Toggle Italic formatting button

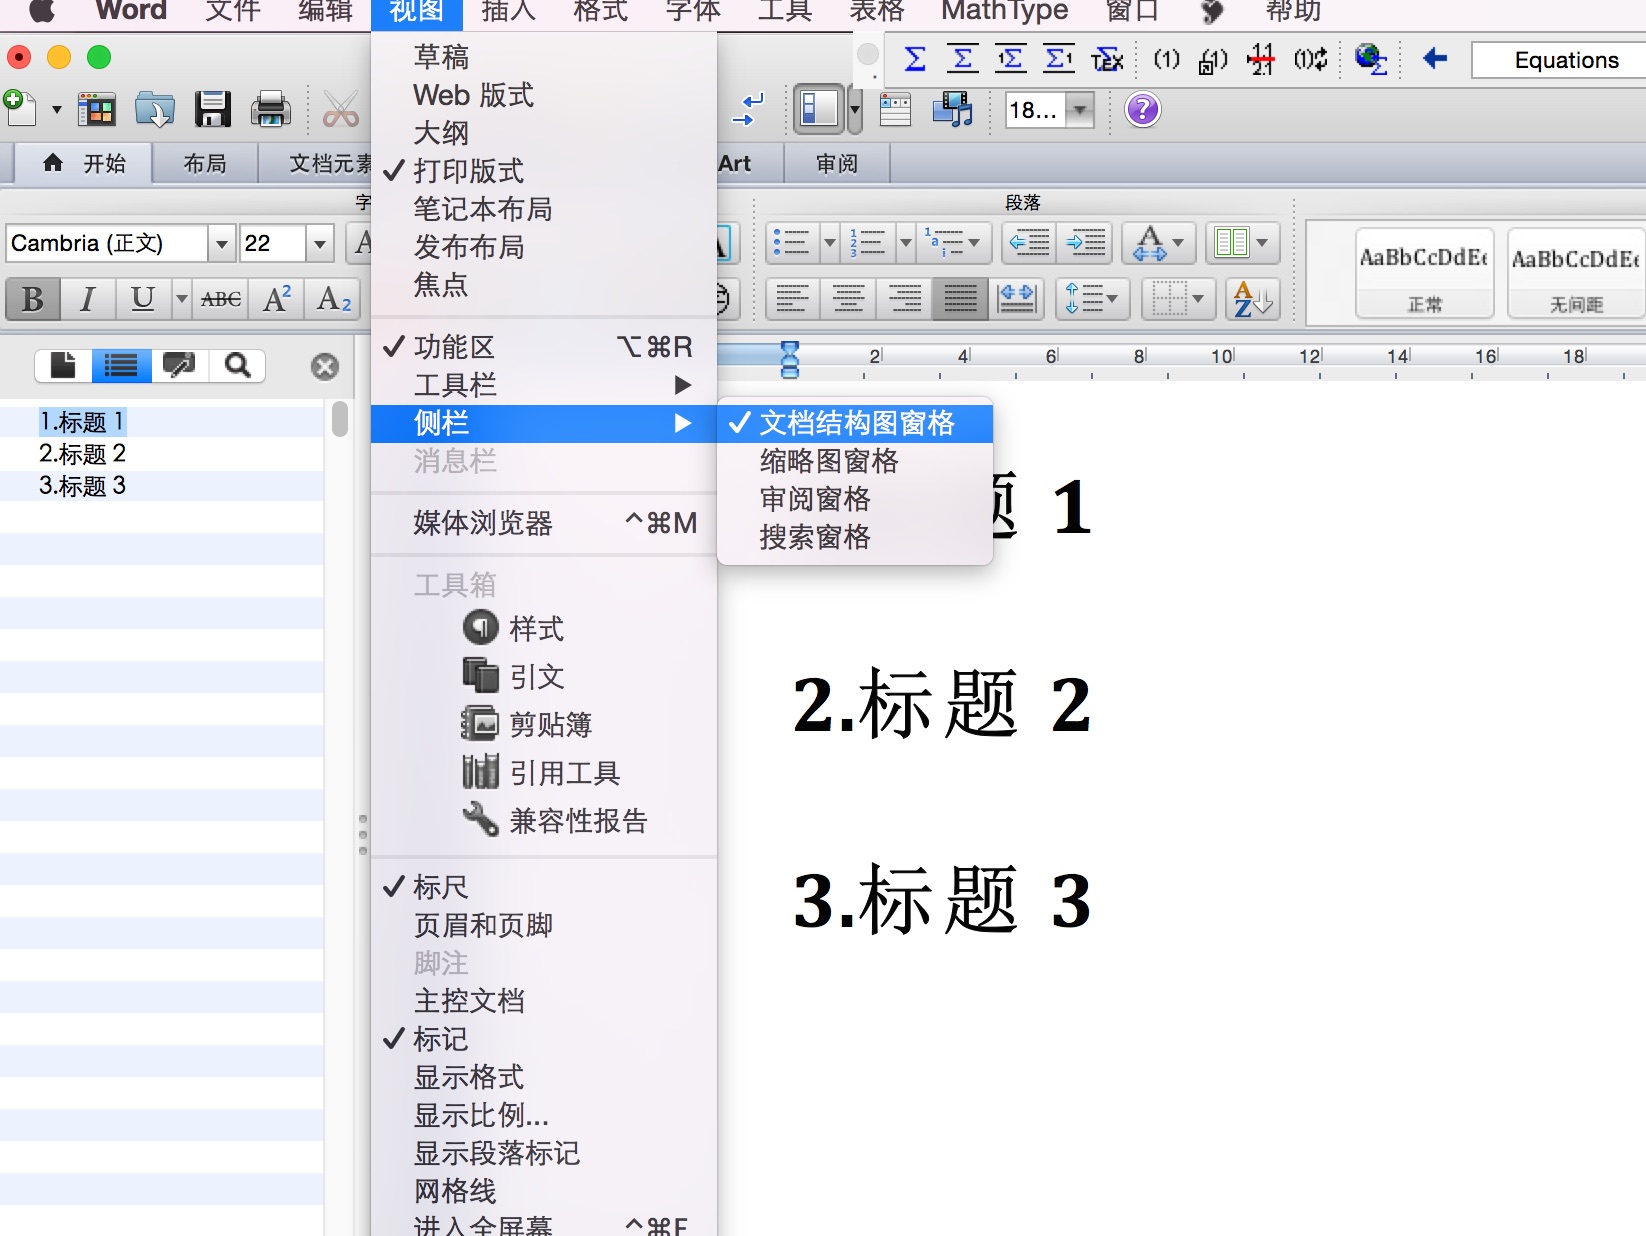[x=88, y=298]
